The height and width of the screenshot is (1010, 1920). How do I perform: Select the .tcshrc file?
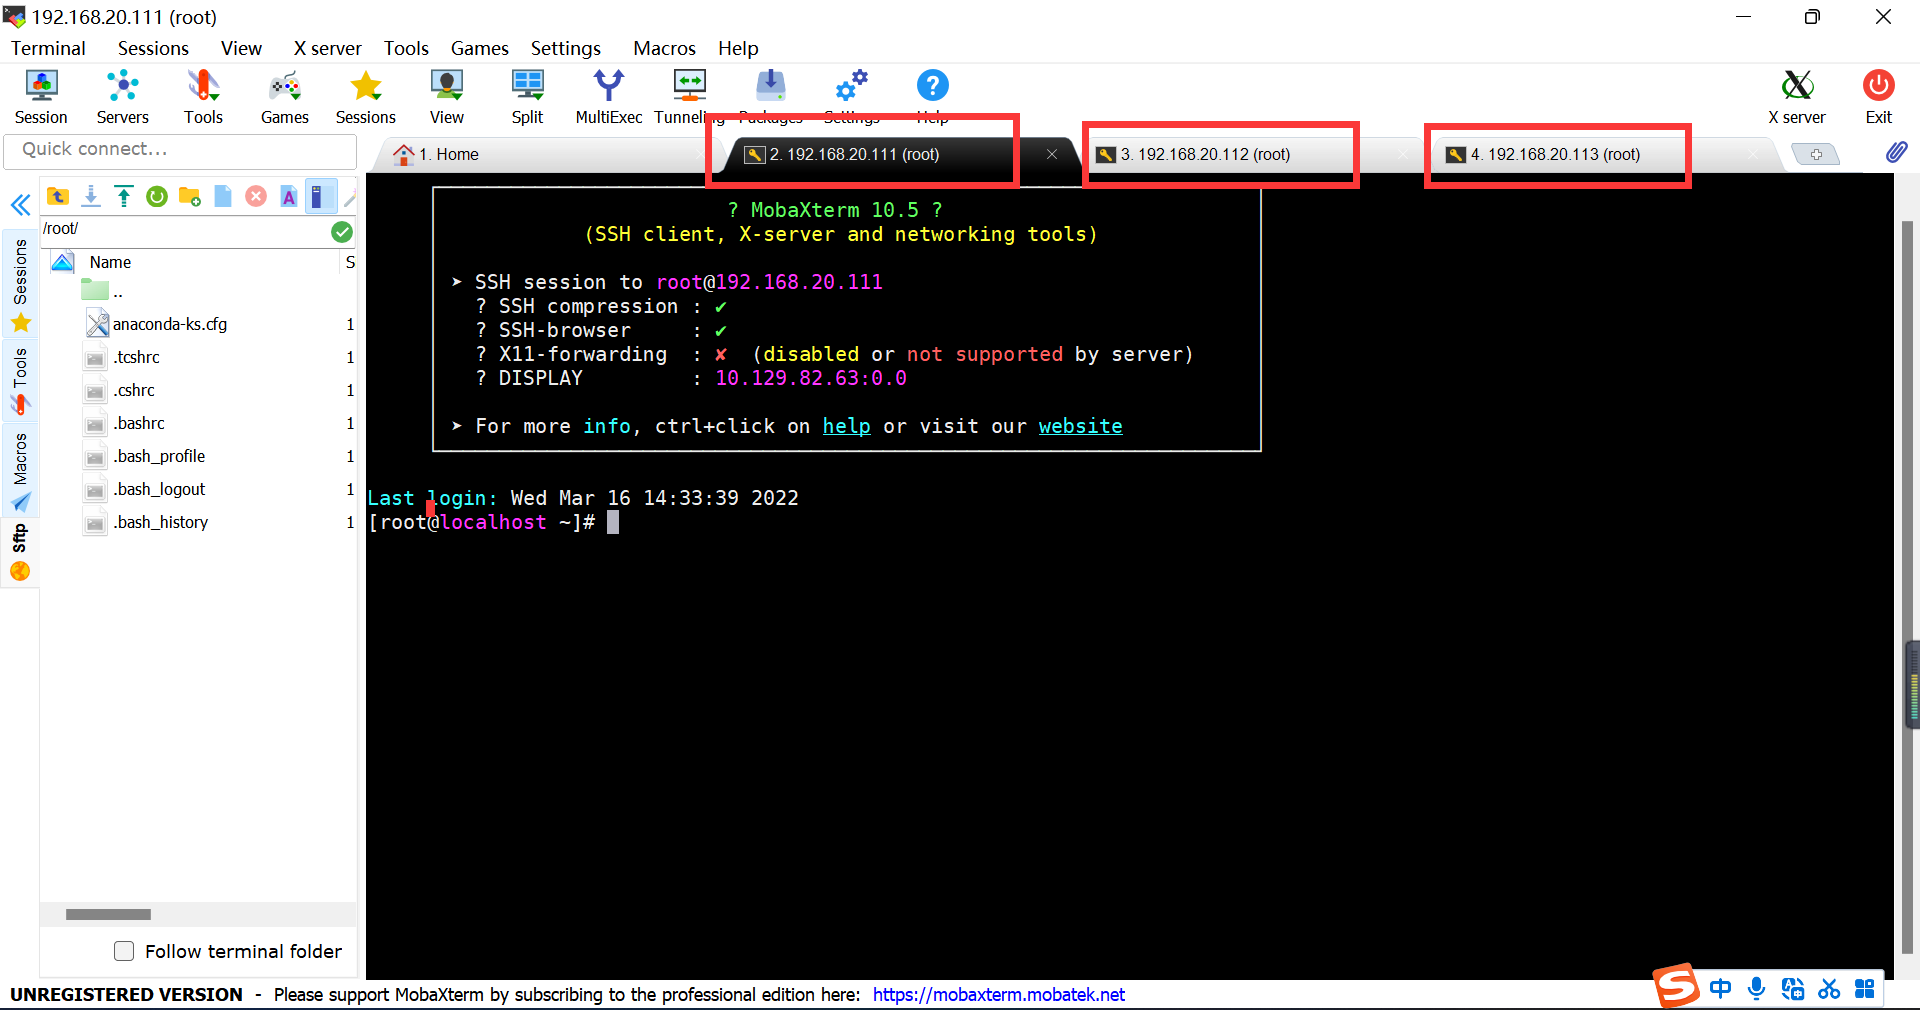point(136,357)
